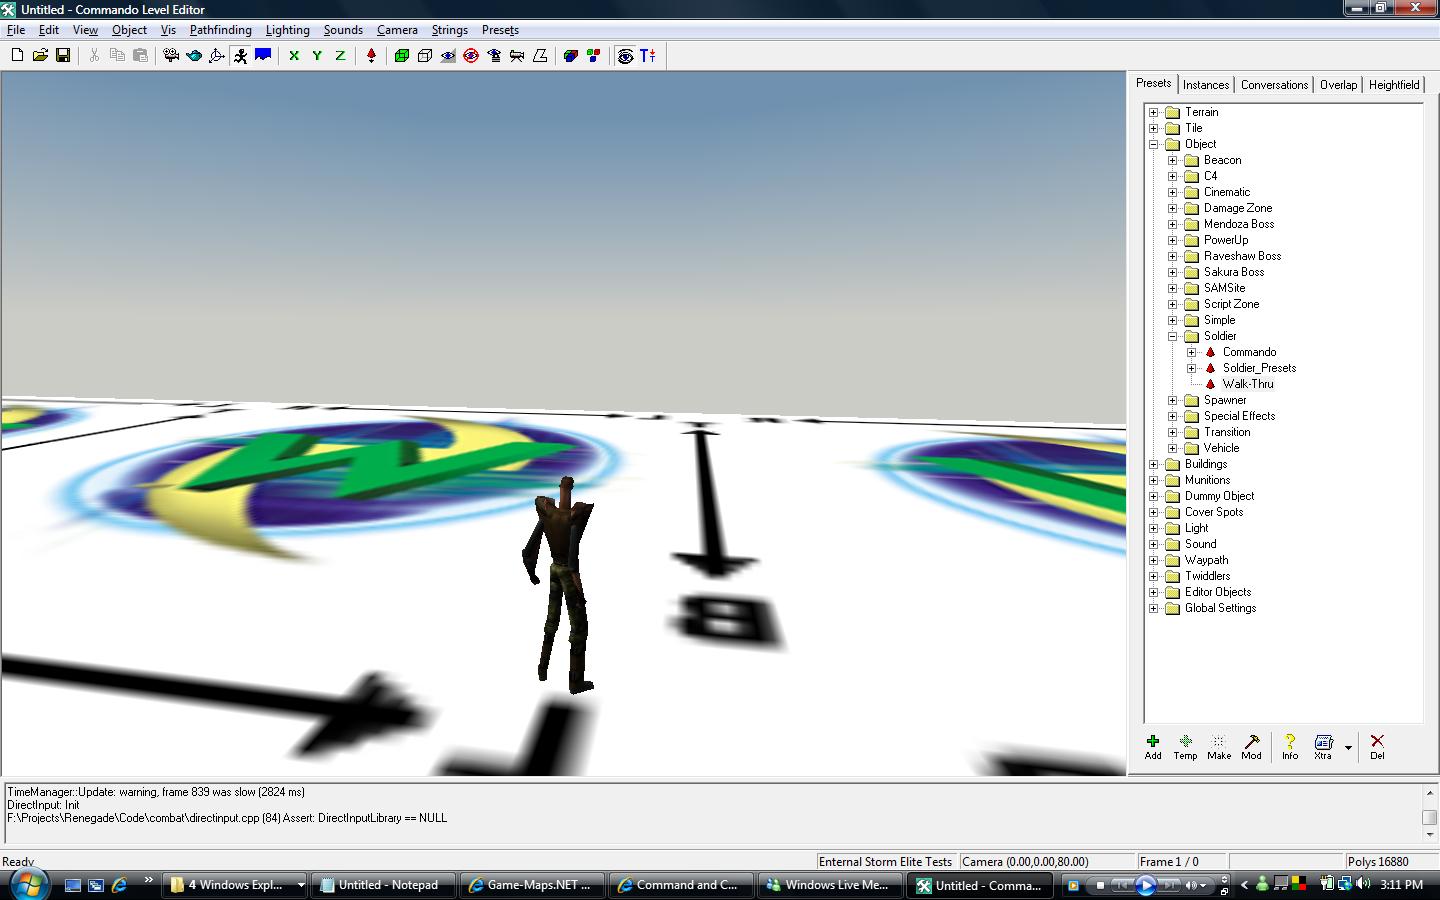Click the green solid cube icon
The image size is (1440, 900).
pos(401,56)
